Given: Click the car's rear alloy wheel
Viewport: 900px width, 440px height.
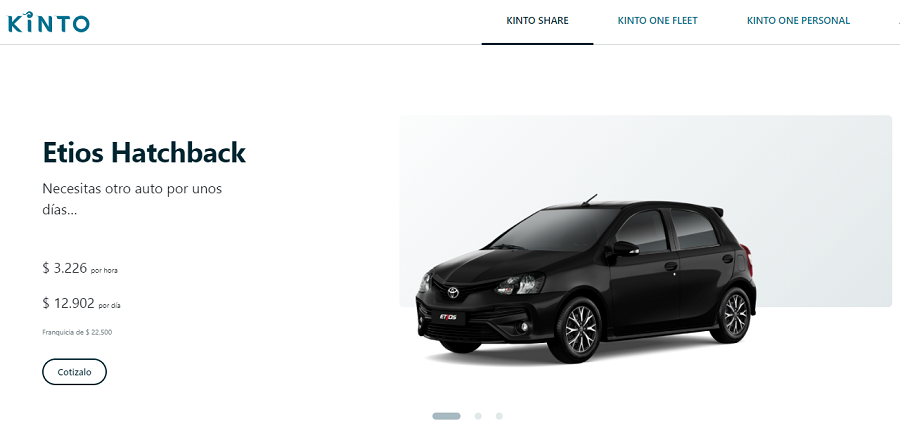Looking at the screenshot, I should coord(734,314).
